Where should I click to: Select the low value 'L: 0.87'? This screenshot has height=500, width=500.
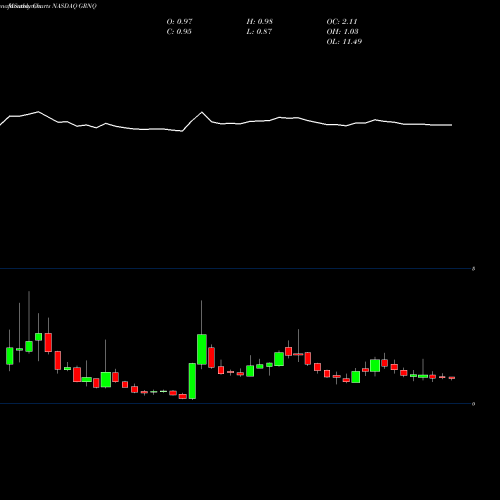point(259,32)
